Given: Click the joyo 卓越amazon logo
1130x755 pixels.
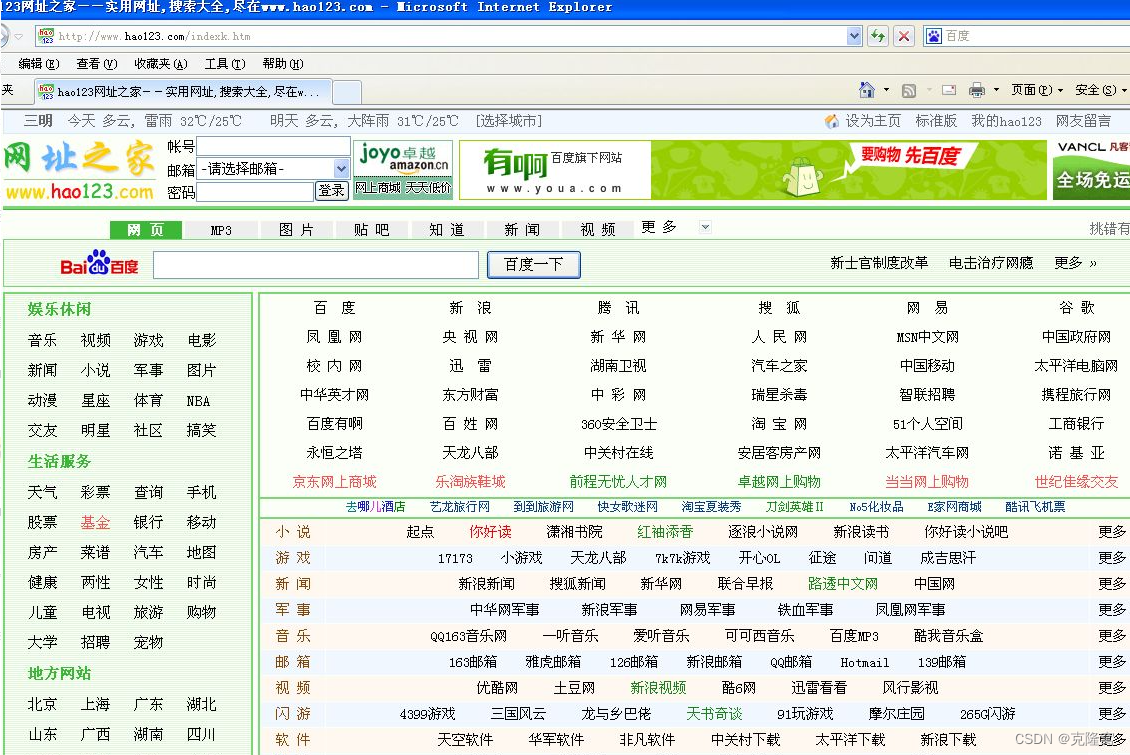Looking at the screenshot, I should coord(403,160).
